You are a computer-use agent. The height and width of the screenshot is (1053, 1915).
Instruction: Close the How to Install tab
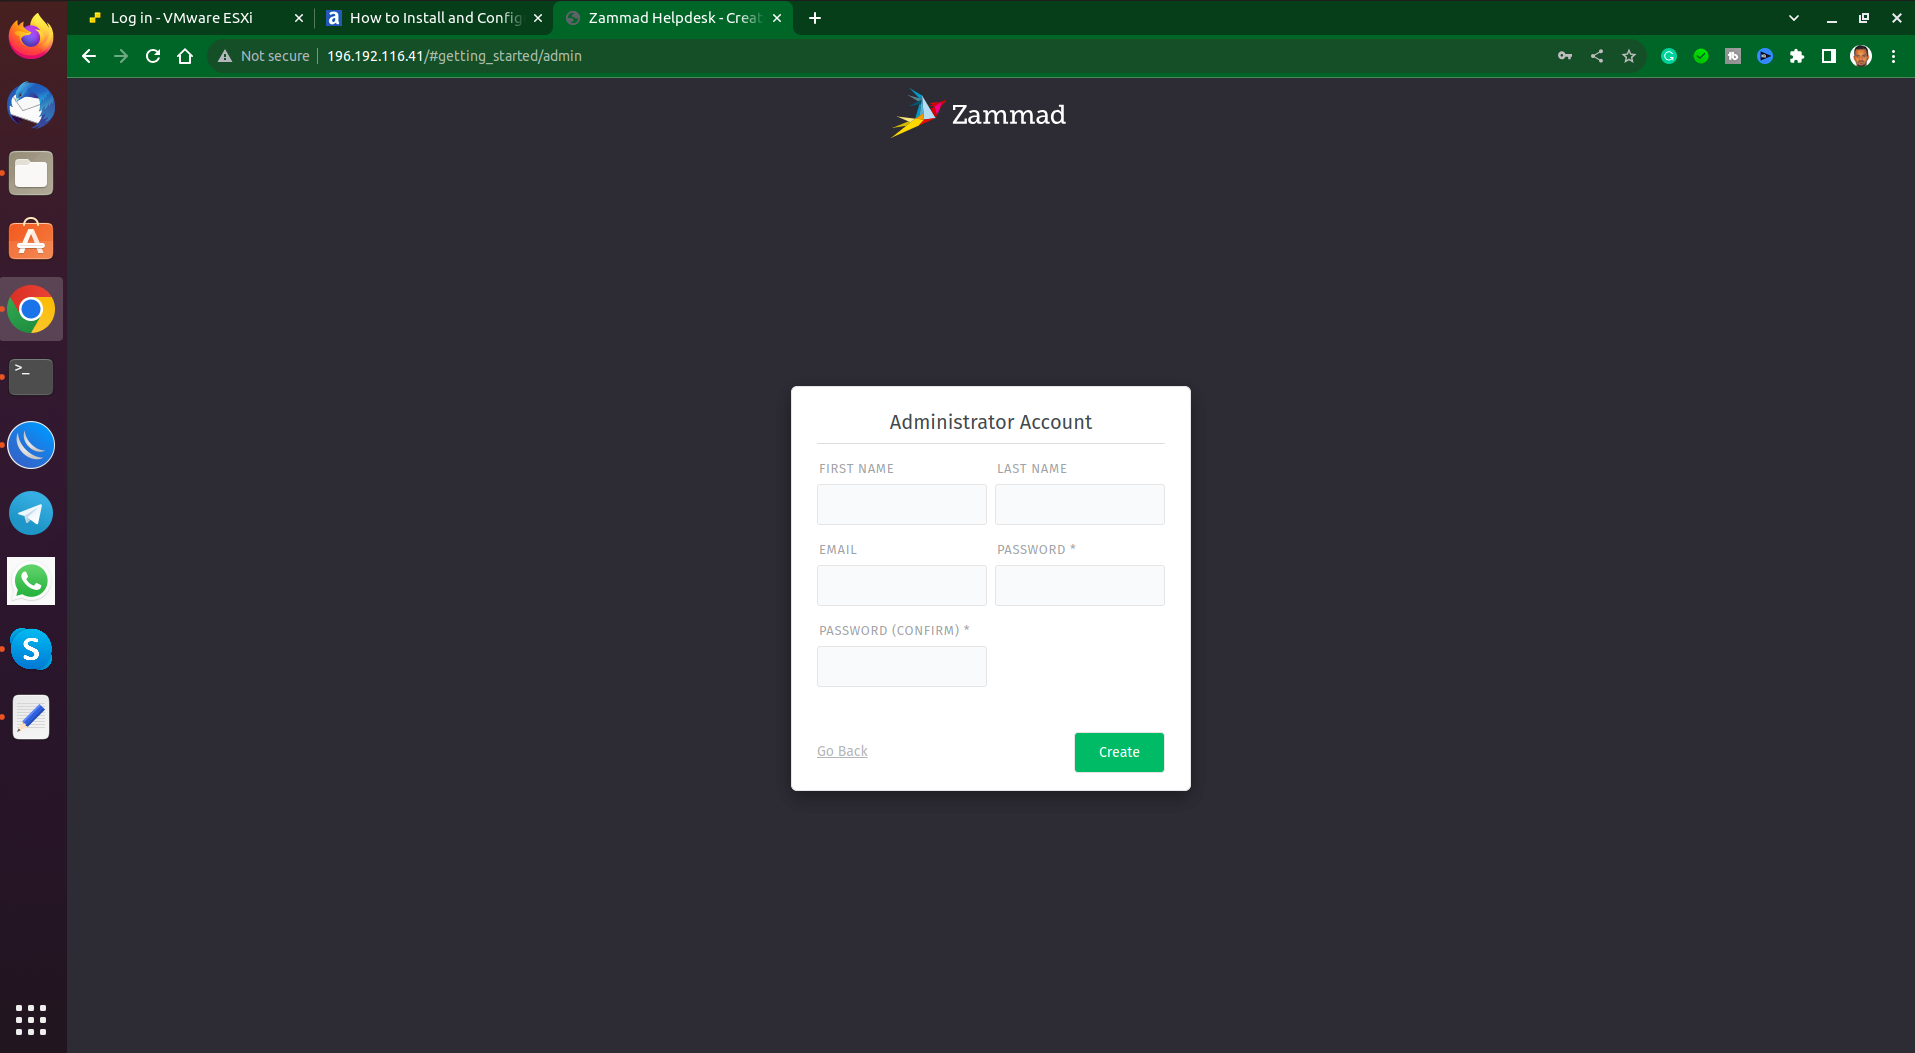pos(538,18)
